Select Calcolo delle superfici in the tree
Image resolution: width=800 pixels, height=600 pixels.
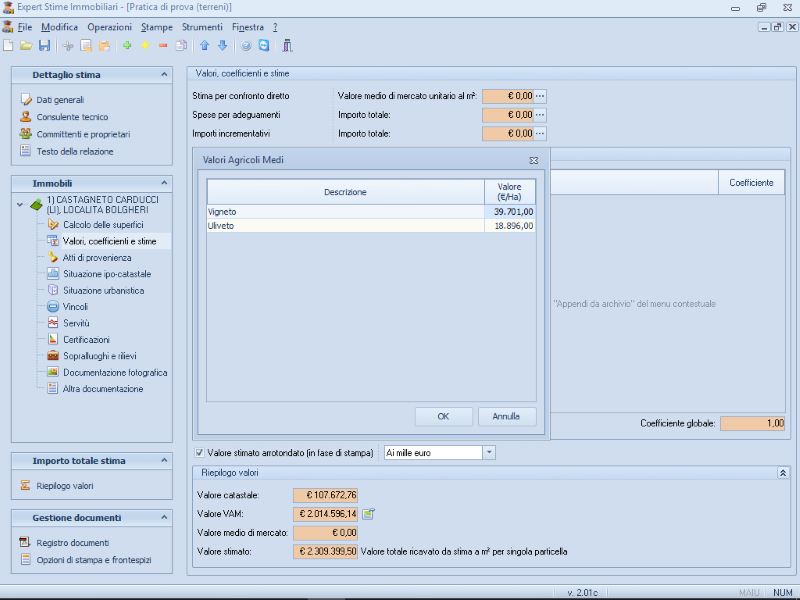(x=103, y=224)
